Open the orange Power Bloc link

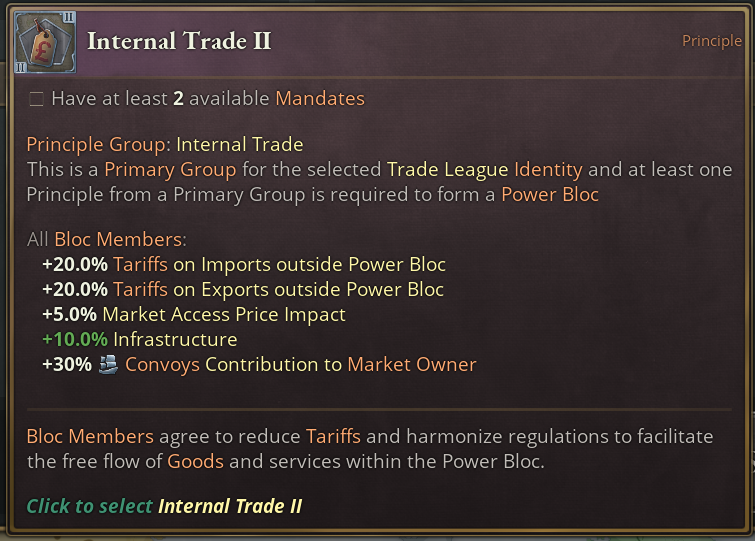[x=550, y=194]
